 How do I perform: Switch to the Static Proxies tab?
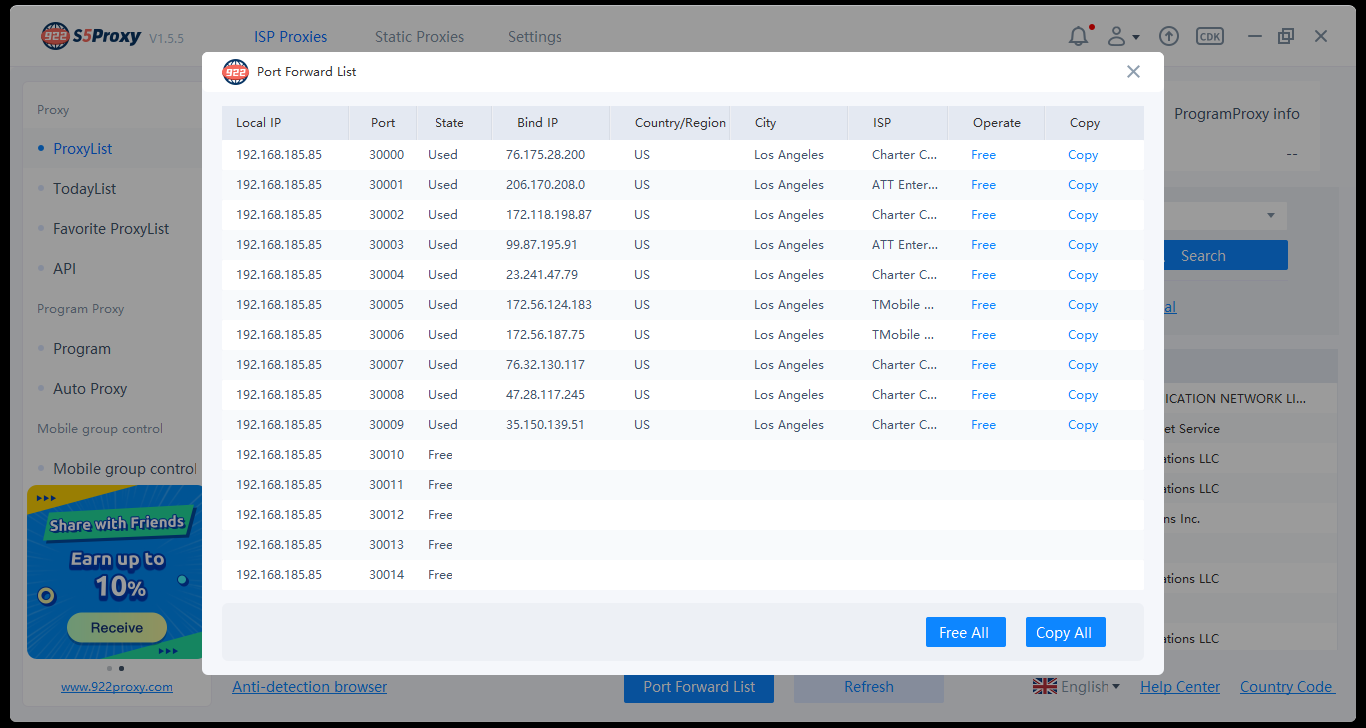tap(419, 36)
